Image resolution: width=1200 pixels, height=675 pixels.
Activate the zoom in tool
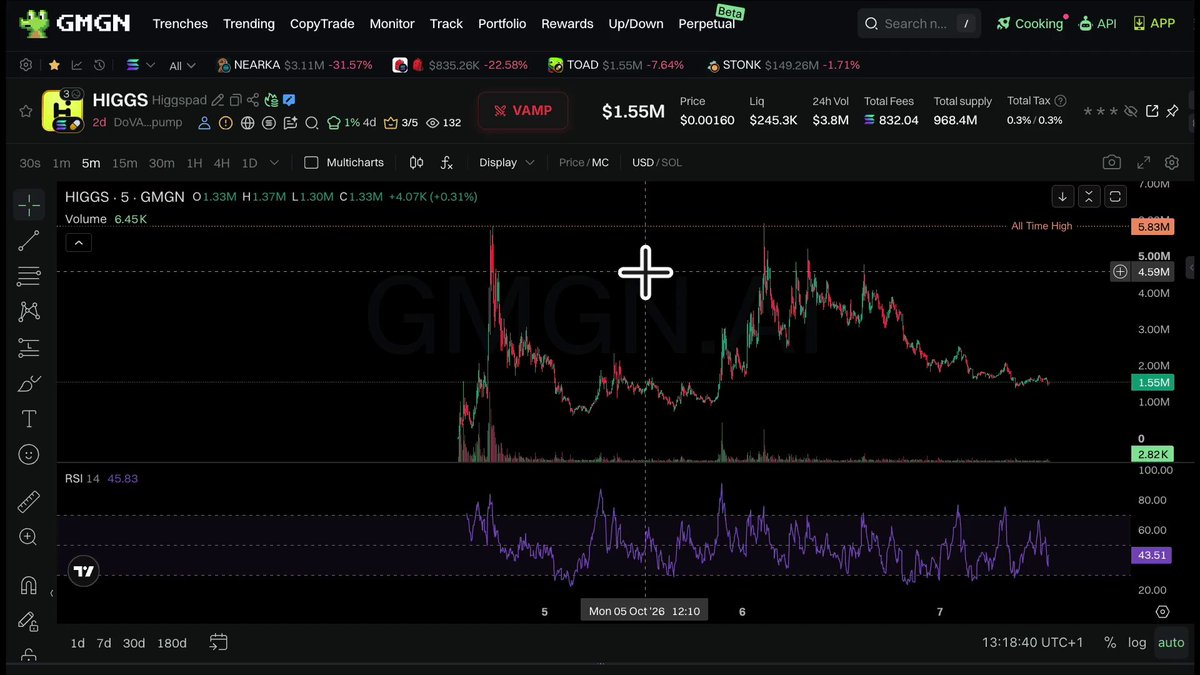tap(29, 537)
